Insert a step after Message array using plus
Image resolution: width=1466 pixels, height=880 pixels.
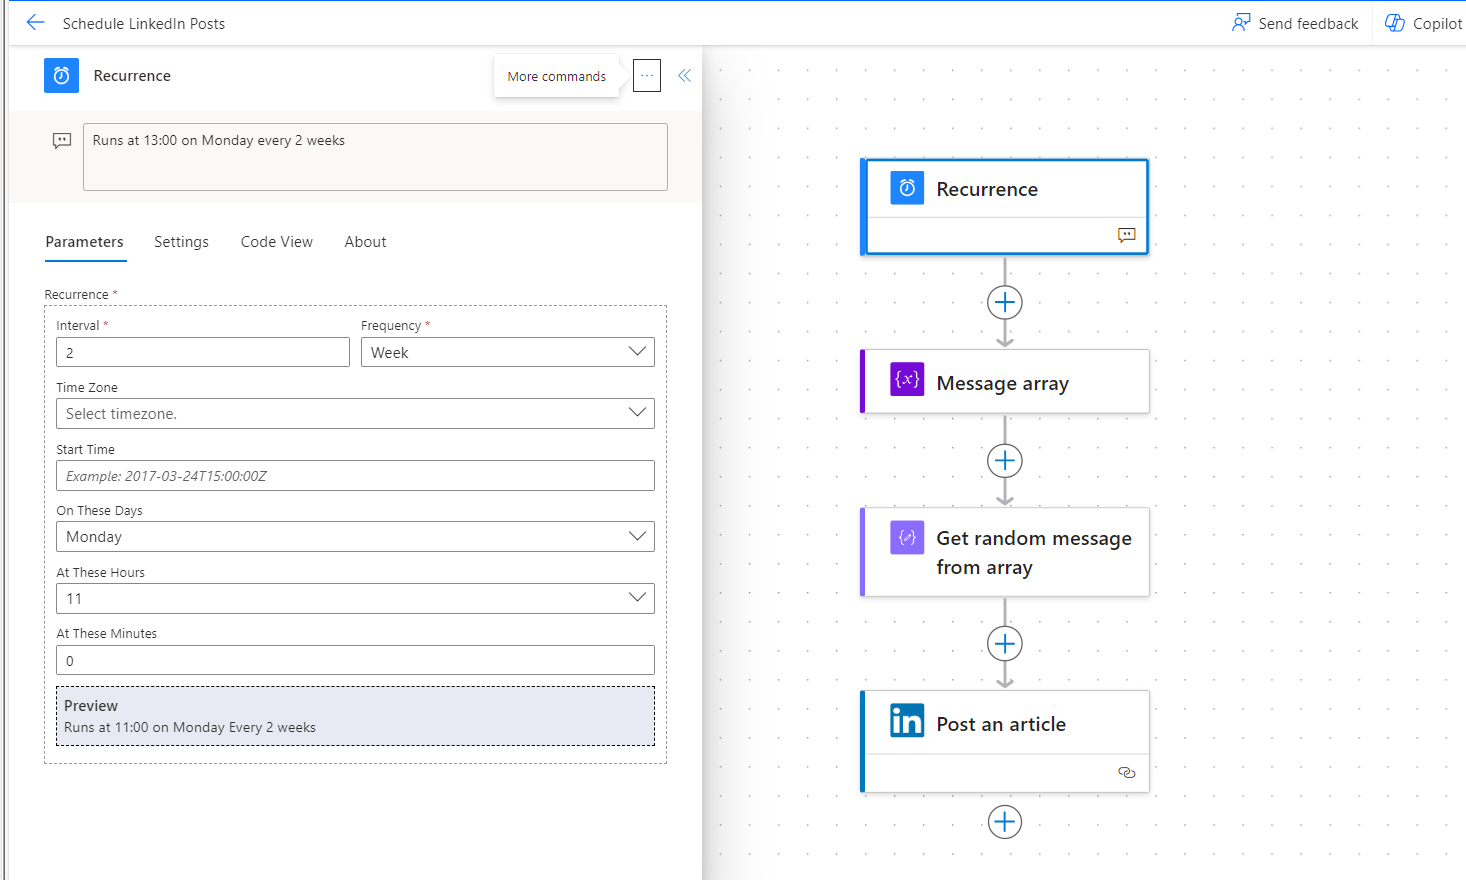tap(1005, 461)
